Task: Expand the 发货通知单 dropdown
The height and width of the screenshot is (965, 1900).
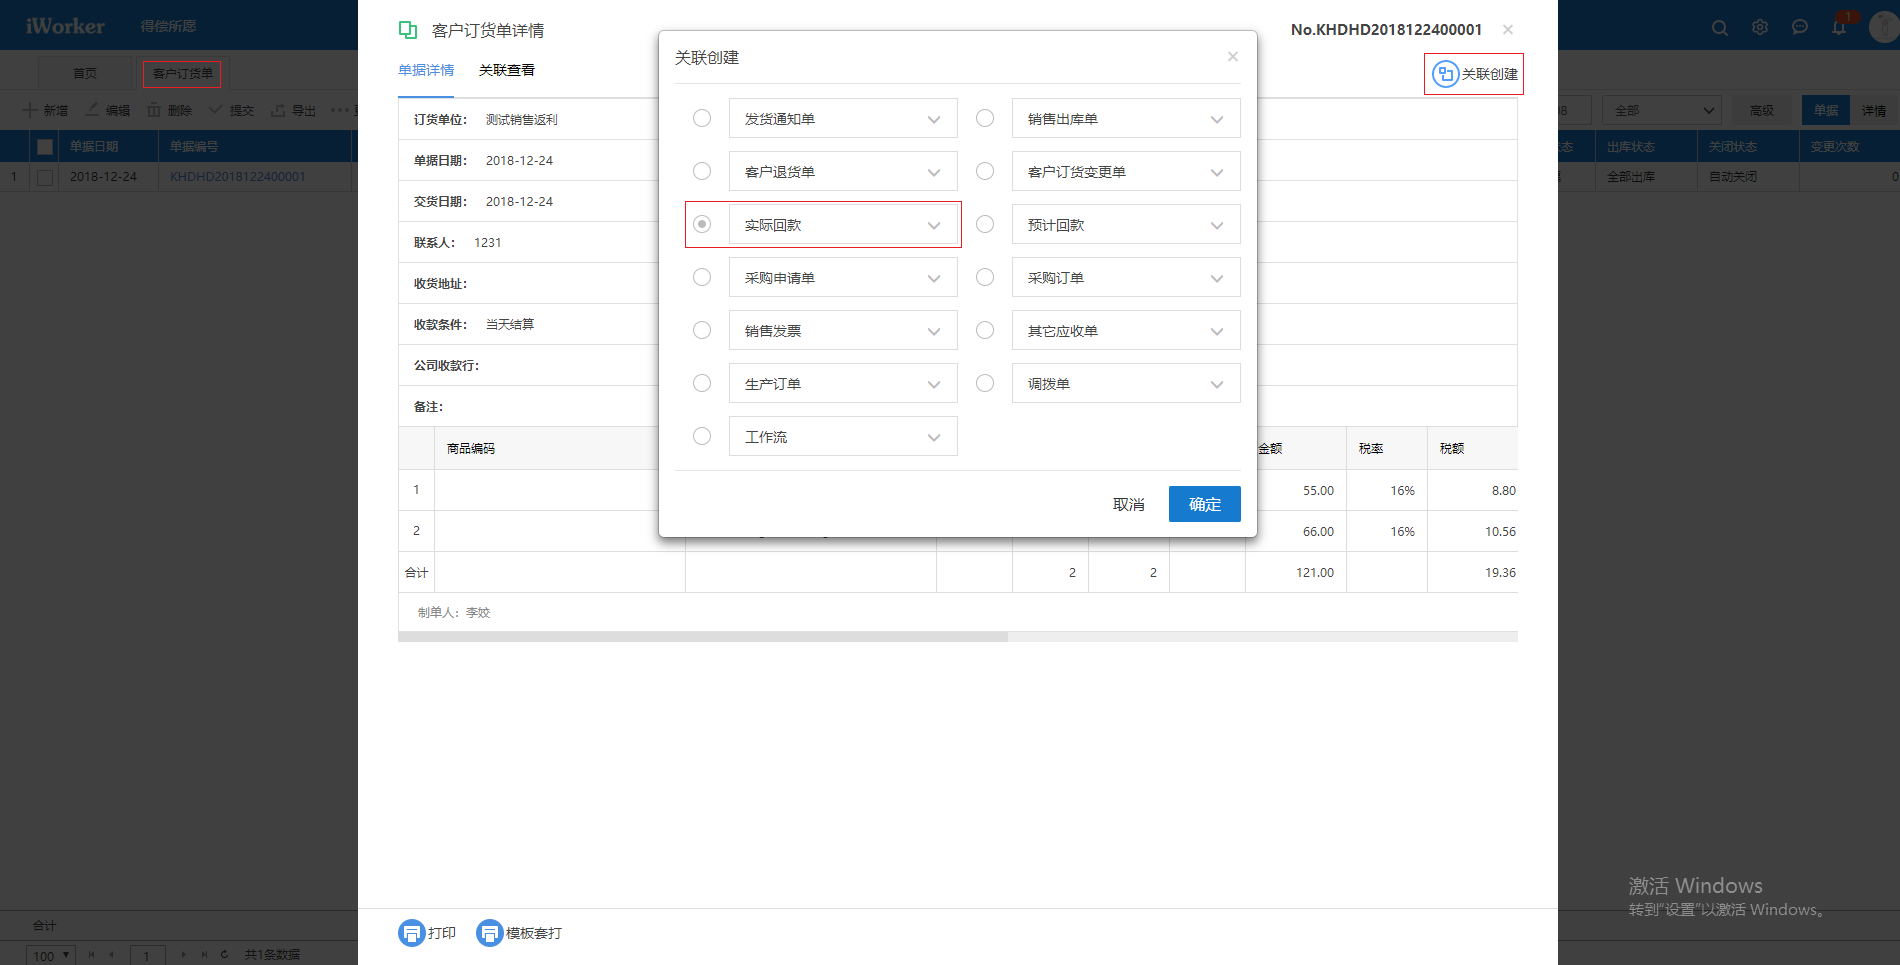Action: [843, 118]
